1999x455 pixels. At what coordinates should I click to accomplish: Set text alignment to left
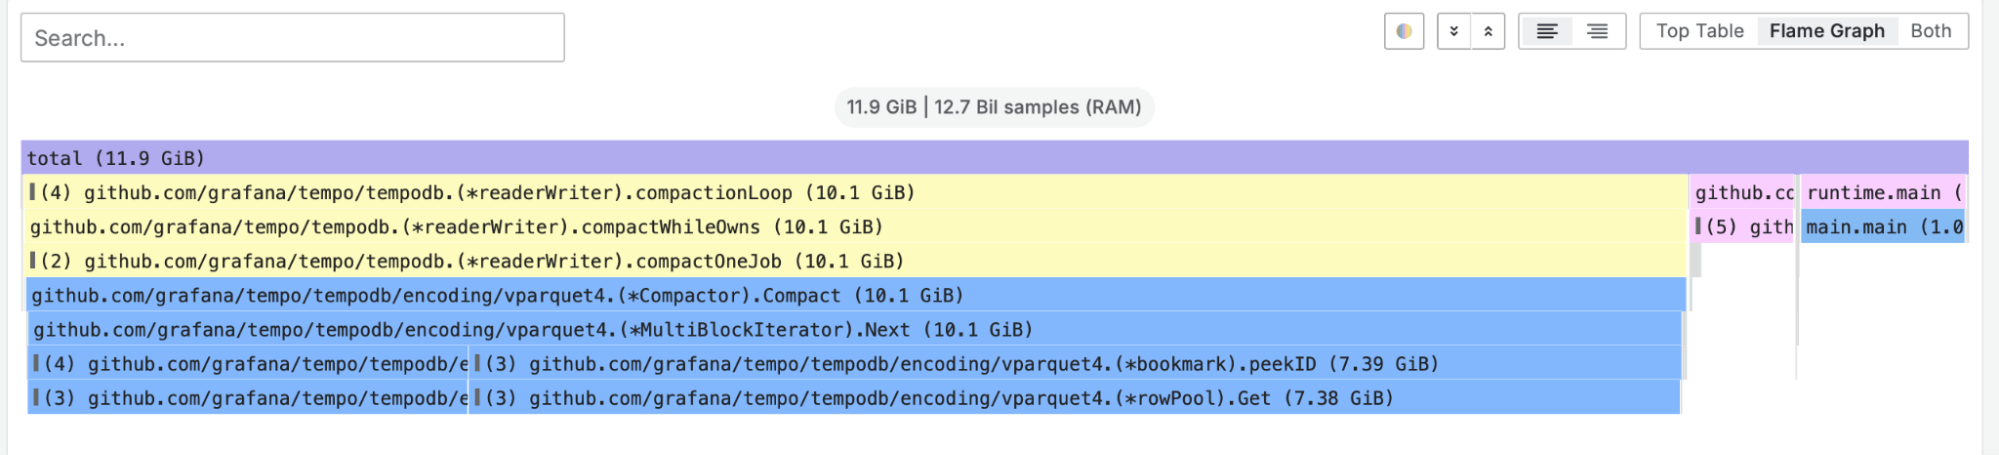coord(1546,31)
